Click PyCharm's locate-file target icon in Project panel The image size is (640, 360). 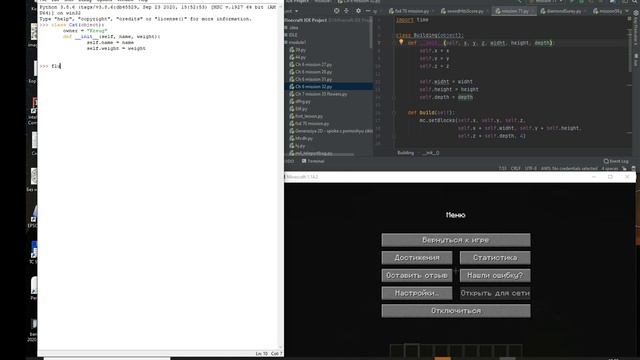(336, 11)
